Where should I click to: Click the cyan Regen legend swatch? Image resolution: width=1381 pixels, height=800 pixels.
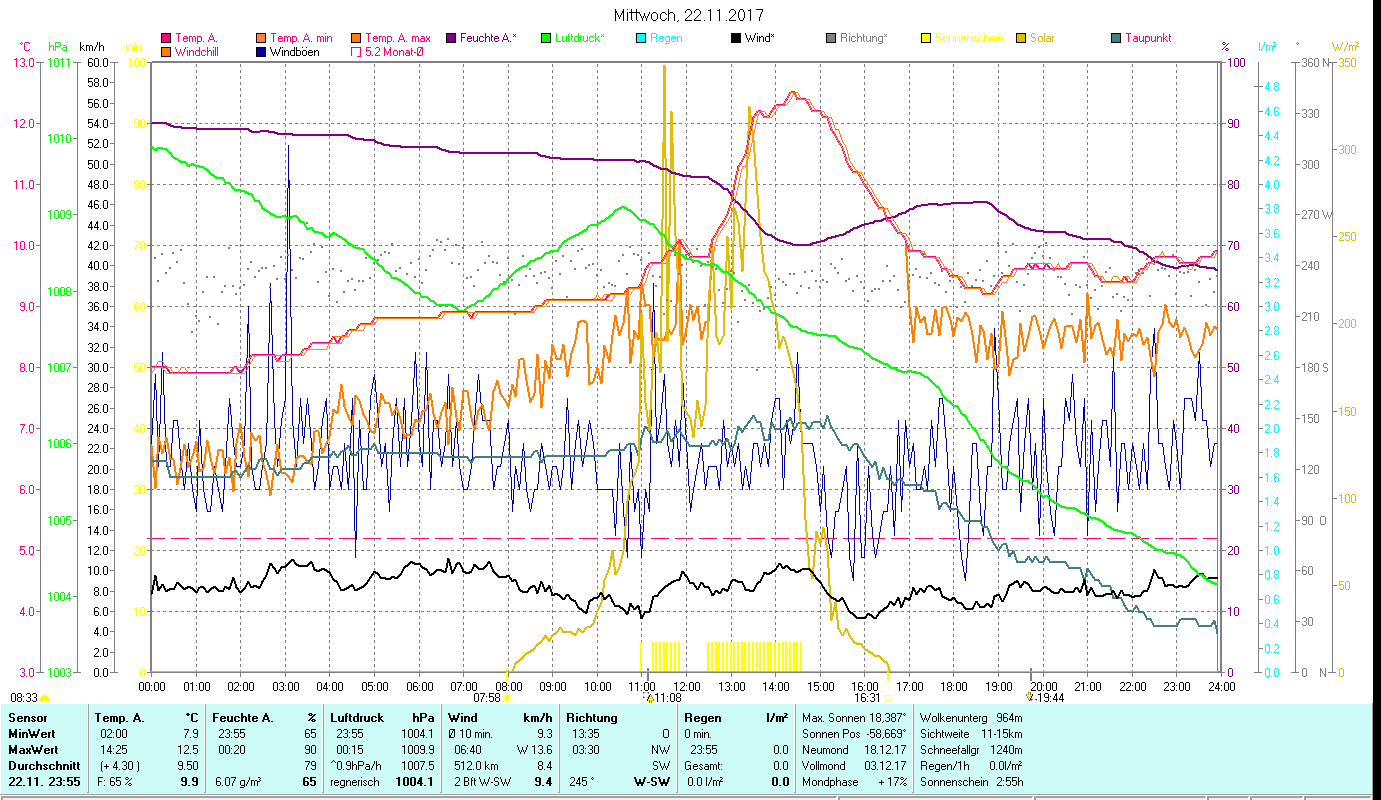point(641,38)
